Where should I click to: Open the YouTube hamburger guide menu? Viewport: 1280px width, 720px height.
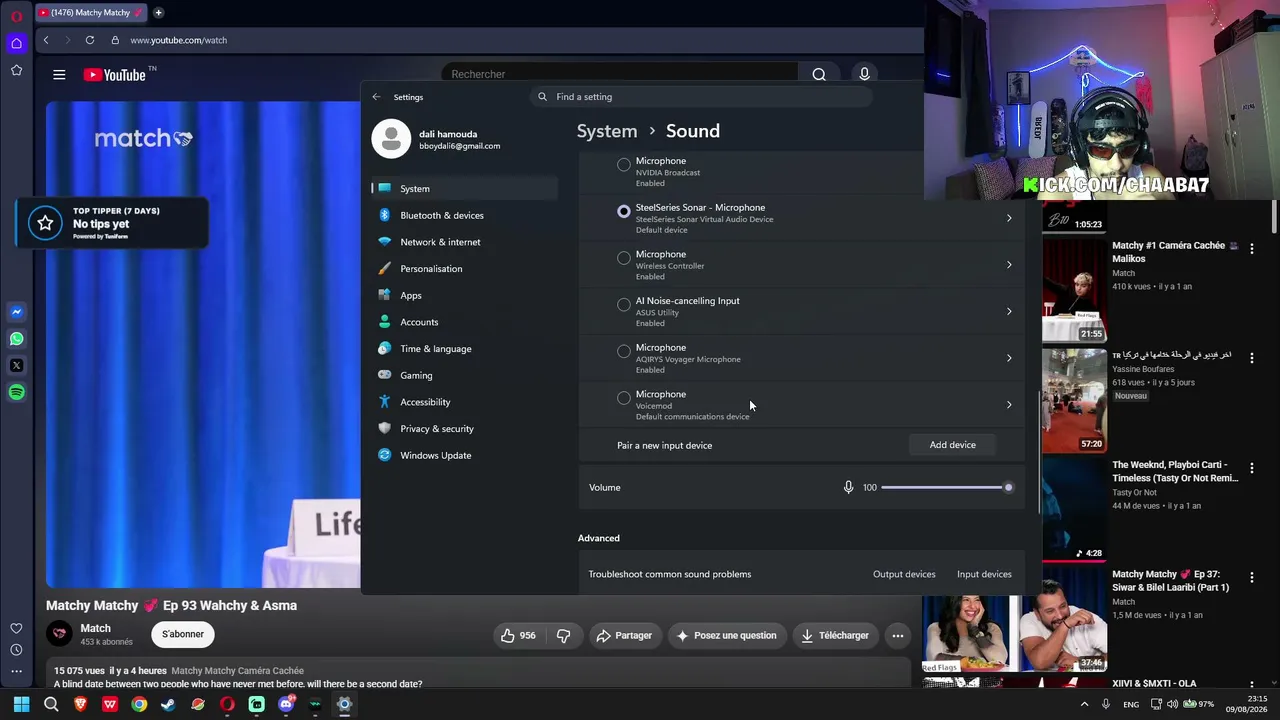click(x=59, y=74)
